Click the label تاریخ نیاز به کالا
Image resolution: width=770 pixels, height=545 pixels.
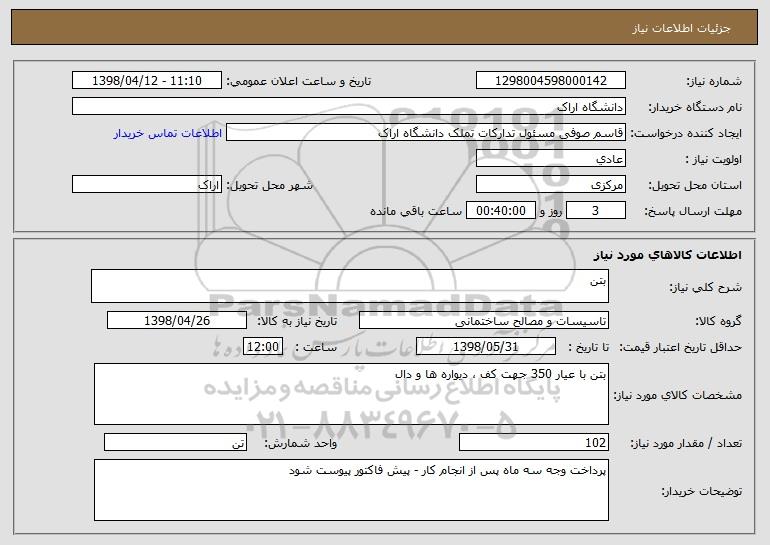pyautogui.click(x=297, y=322)
